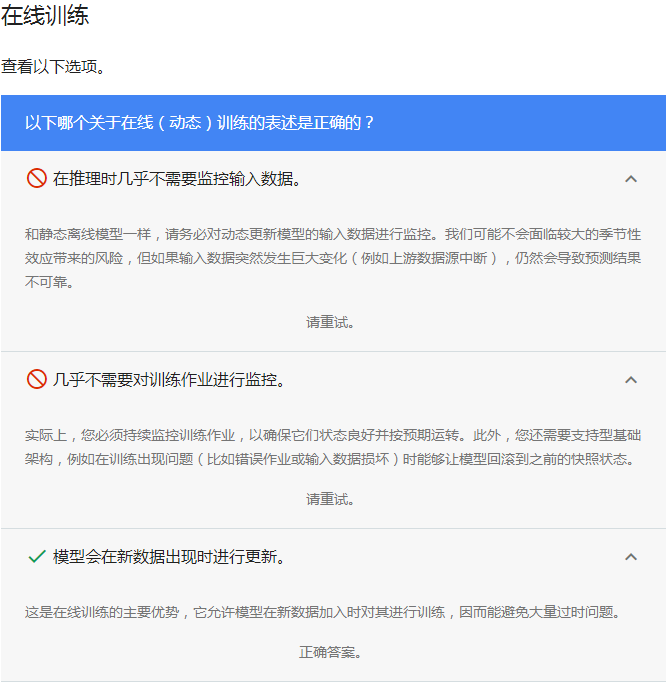Collapse the 在推理时几乎不需要监控输入数据 answer with its chevron
Viewport: 666px width, 682px height.
click(630, 179)
